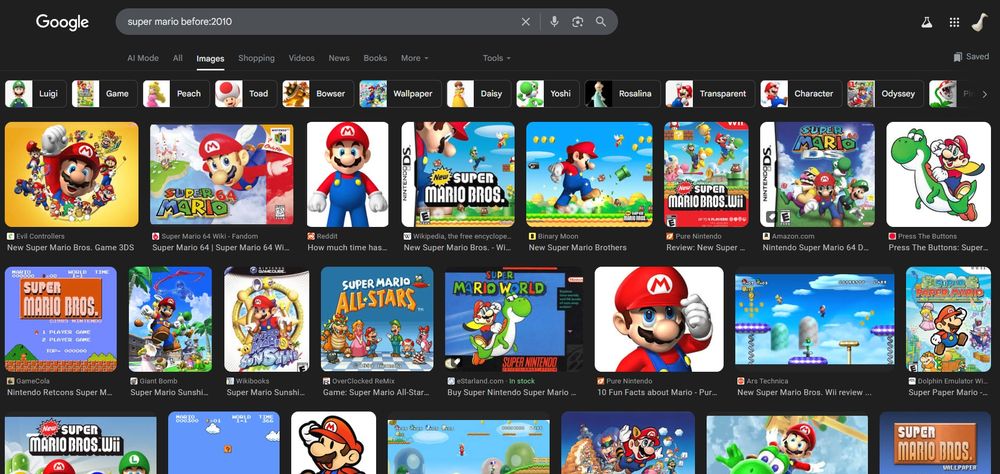Open the Videos tab

[302, 58]
